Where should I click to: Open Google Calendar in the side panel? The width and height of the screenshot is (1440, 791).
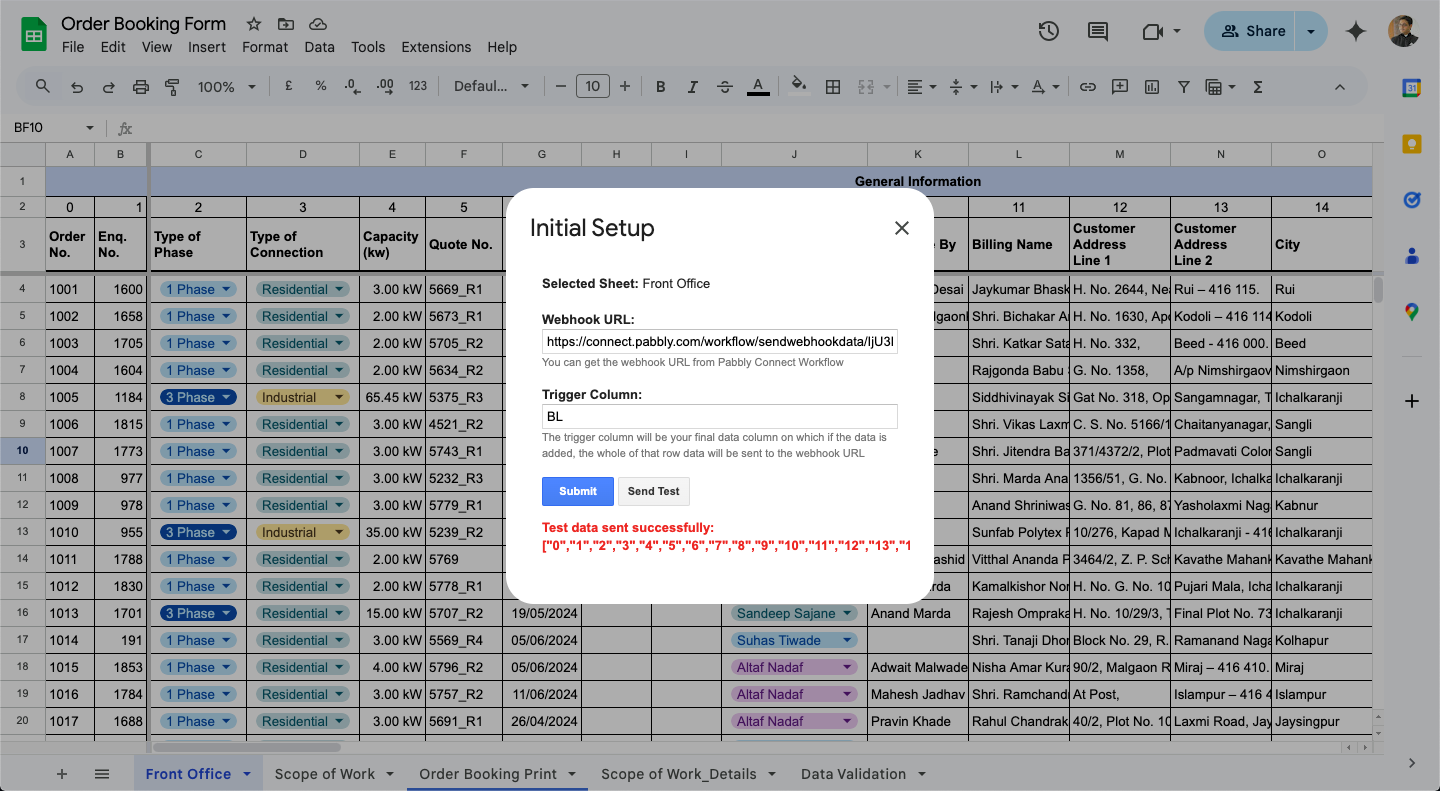click(x=1412, y=88)
